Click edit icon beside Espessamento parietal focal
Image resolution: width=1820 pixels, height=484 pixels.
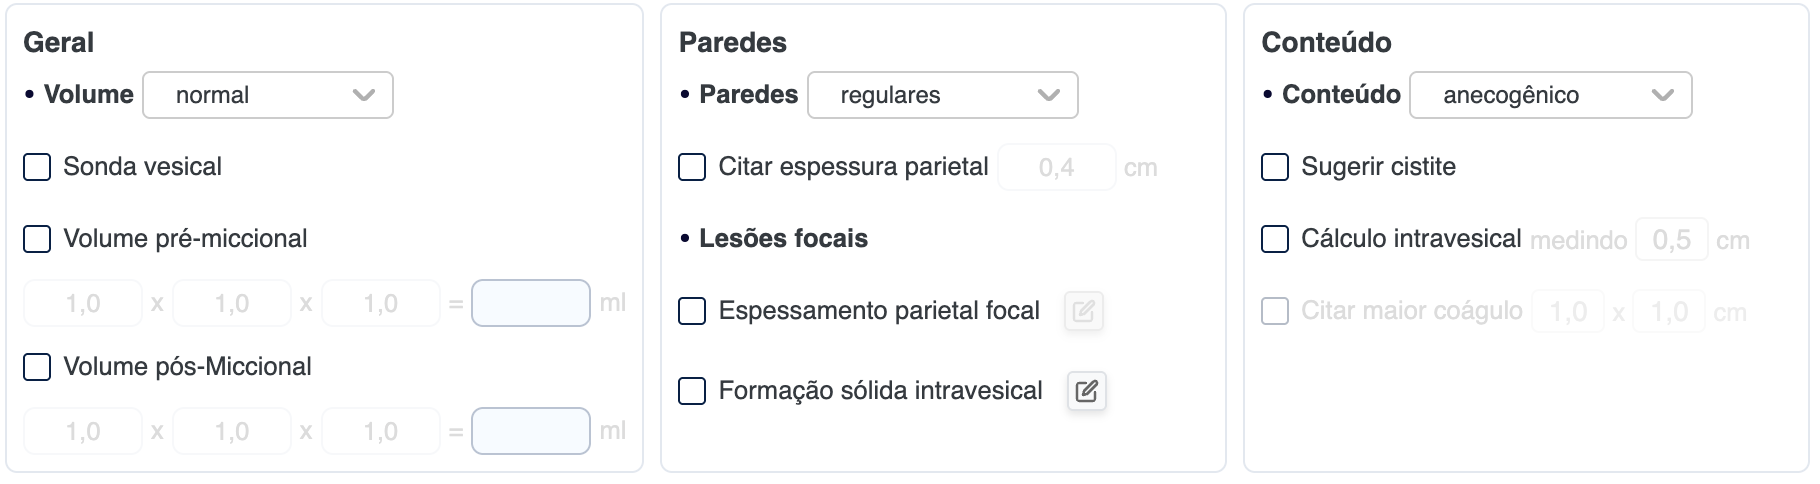[1083, 311]
